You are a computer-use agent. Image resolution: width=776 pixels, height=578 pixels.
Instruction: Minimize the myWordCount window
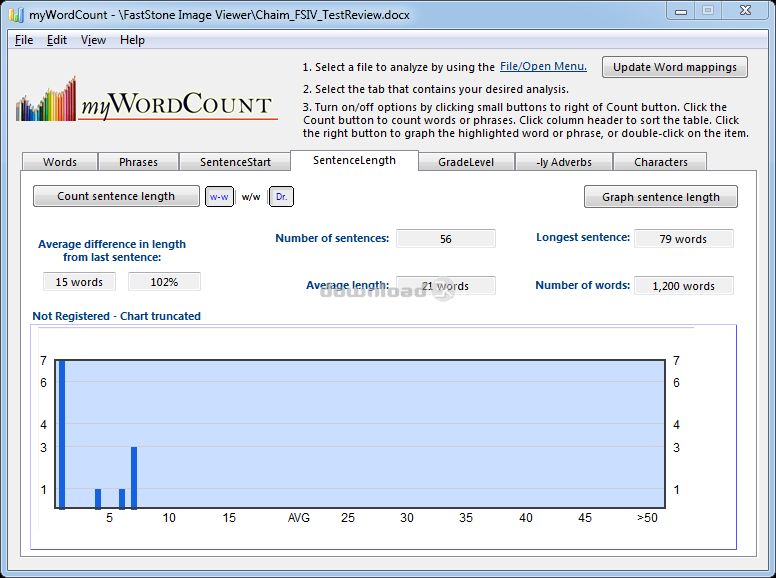coord(681,11)
